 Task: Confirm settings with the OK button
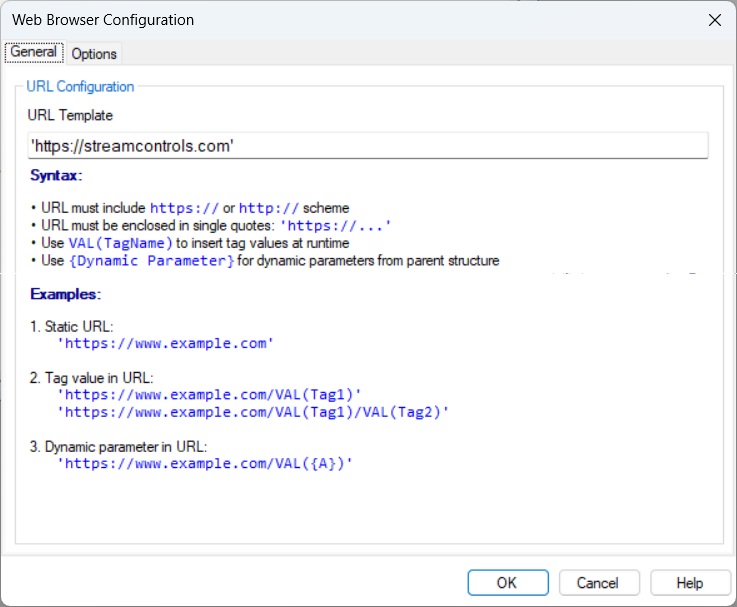click(x=507, y=583)
